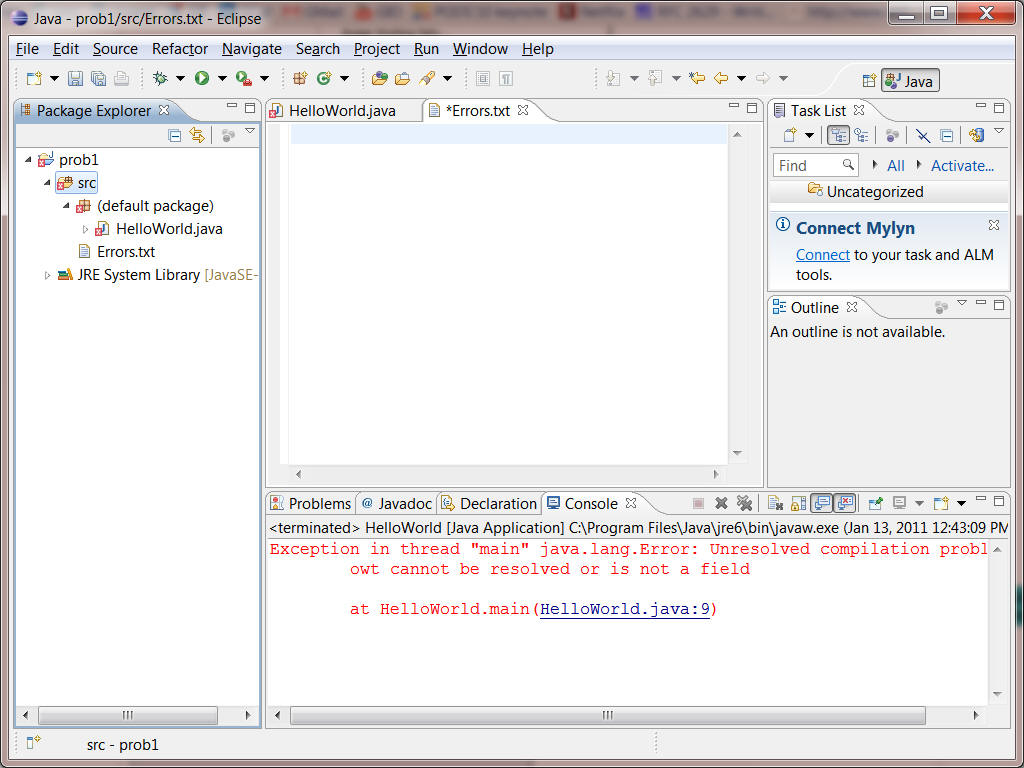Click HelloWorld.java:9 link in Console

pyautogui.click(x=624, y=609)
